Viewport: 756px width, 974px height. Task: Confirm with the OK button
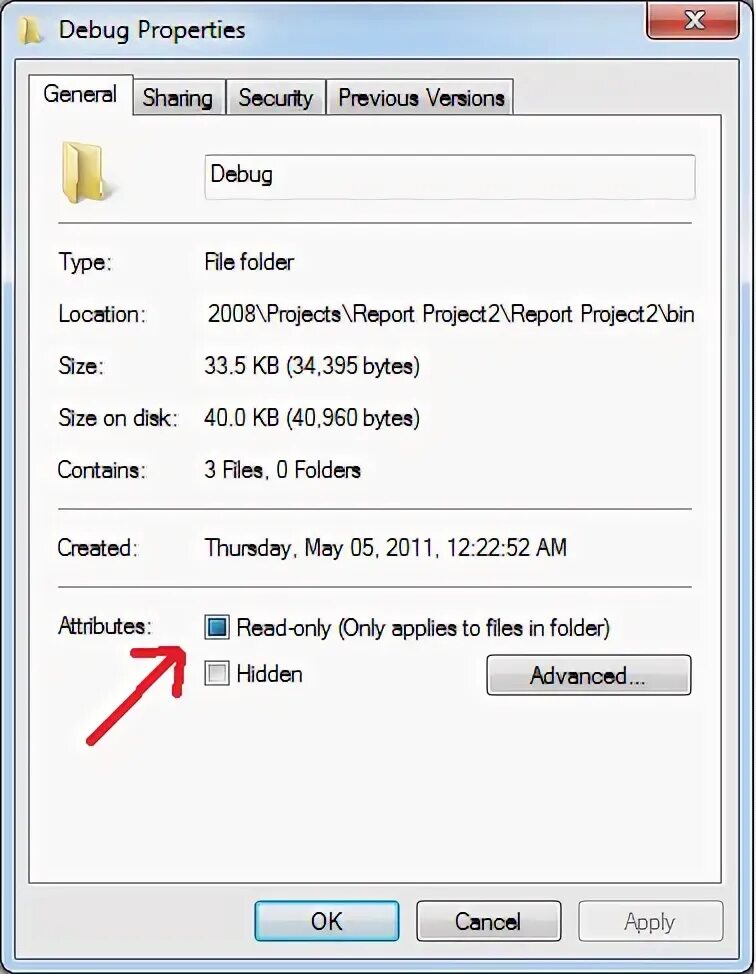pos(327,921)
